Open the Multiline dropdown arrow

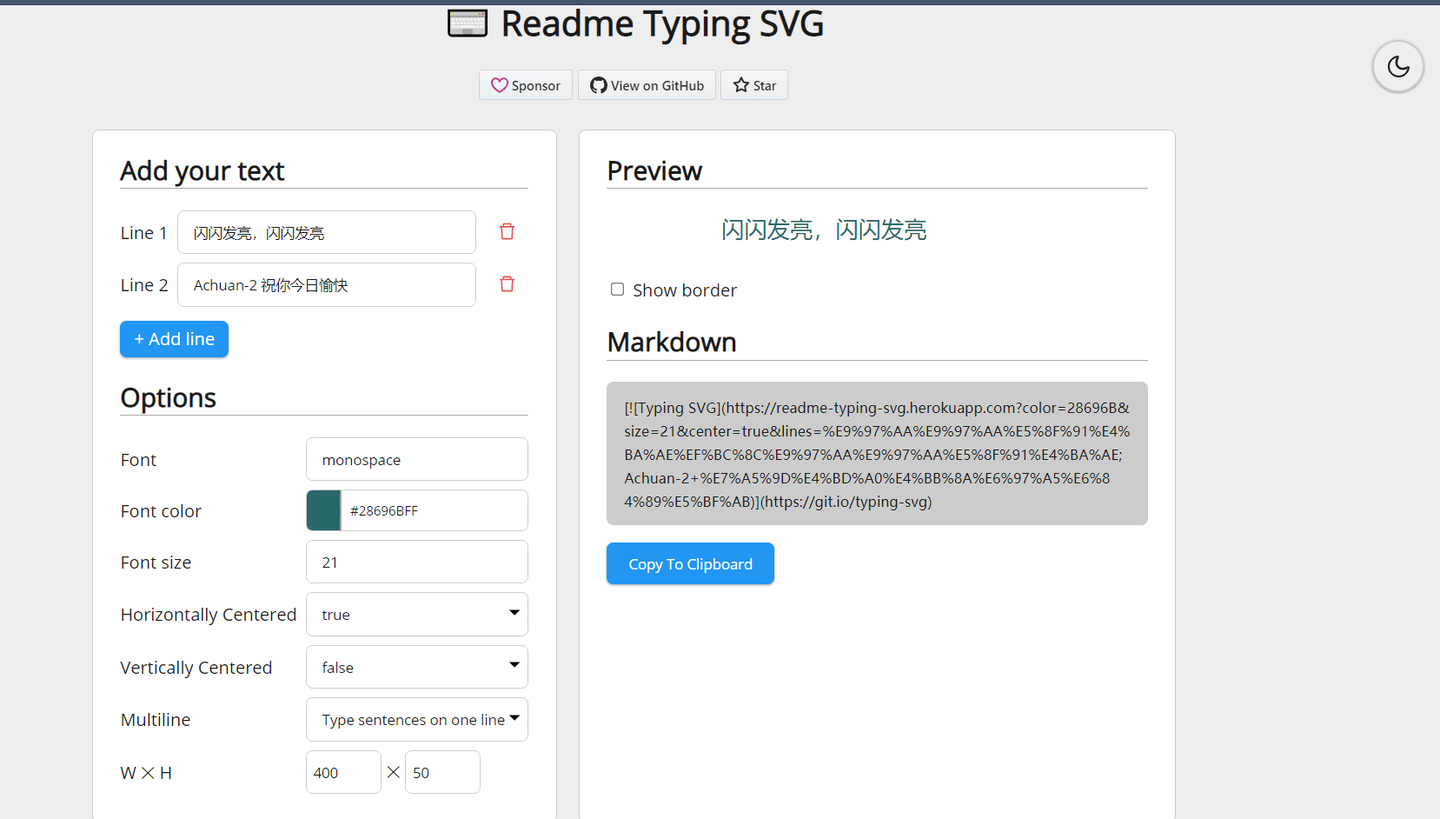click(514, 719)
